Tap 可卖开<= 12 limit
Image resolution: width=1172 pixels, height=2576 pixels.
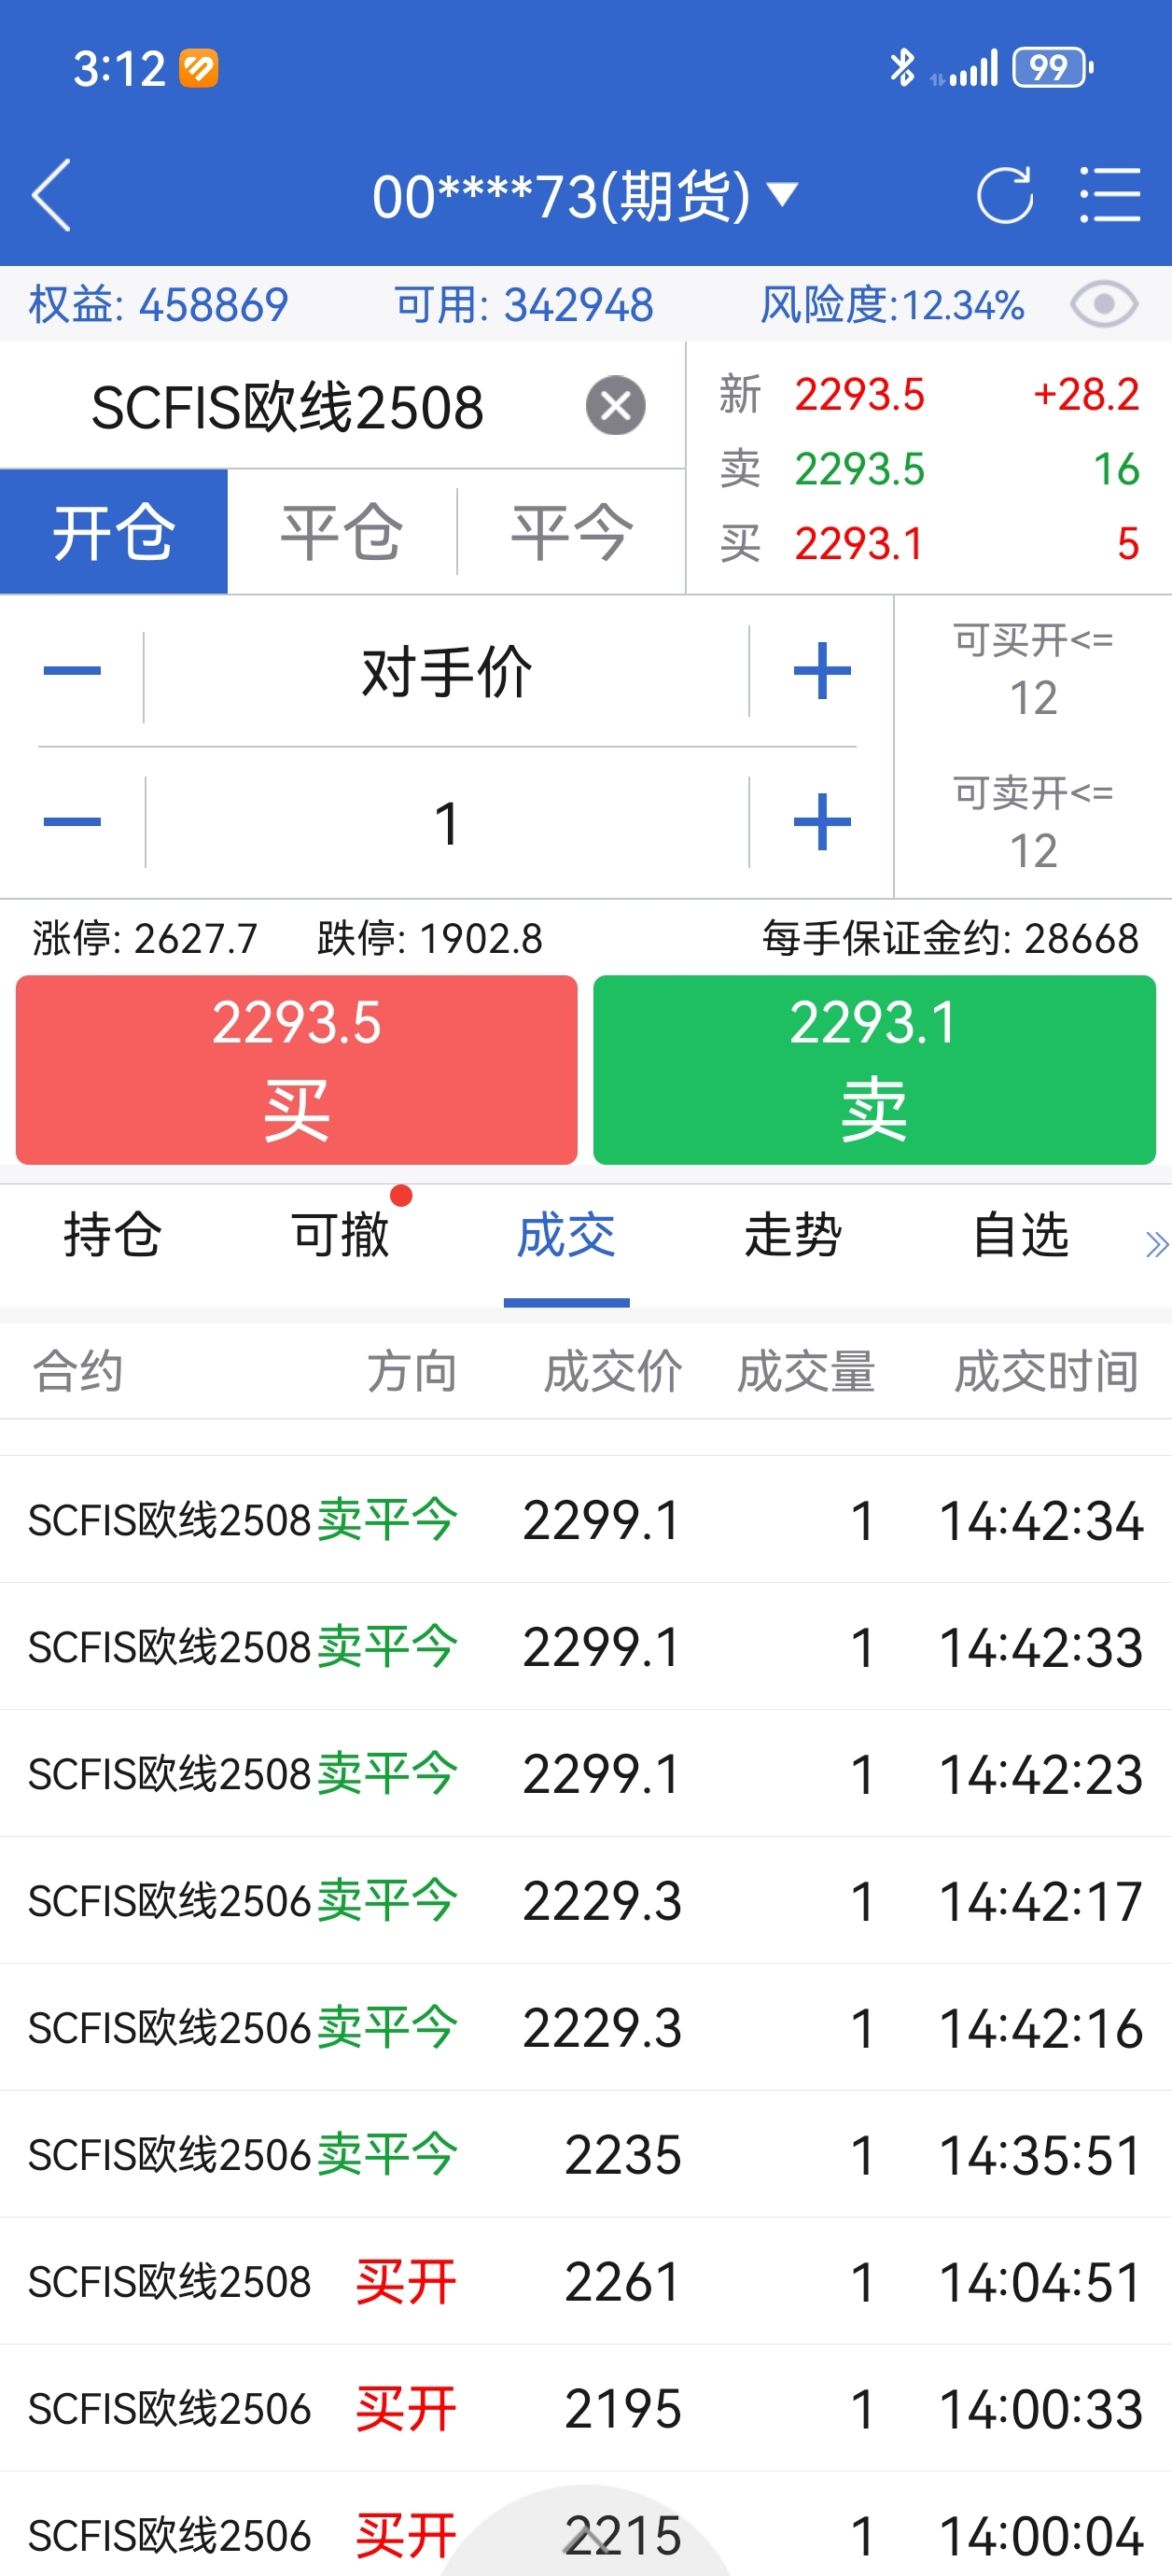point(1033,823)
